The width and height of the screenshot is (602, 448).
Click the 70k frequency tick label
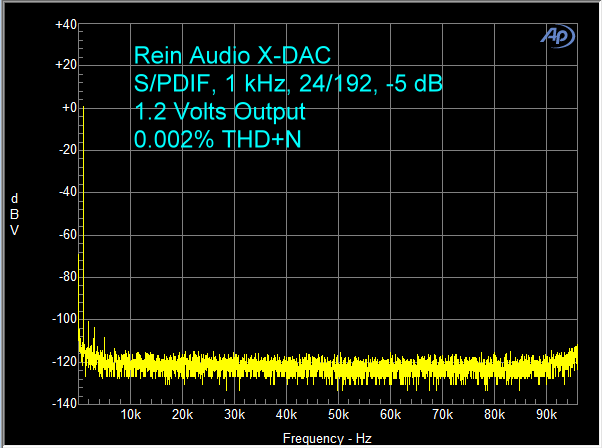442,415
